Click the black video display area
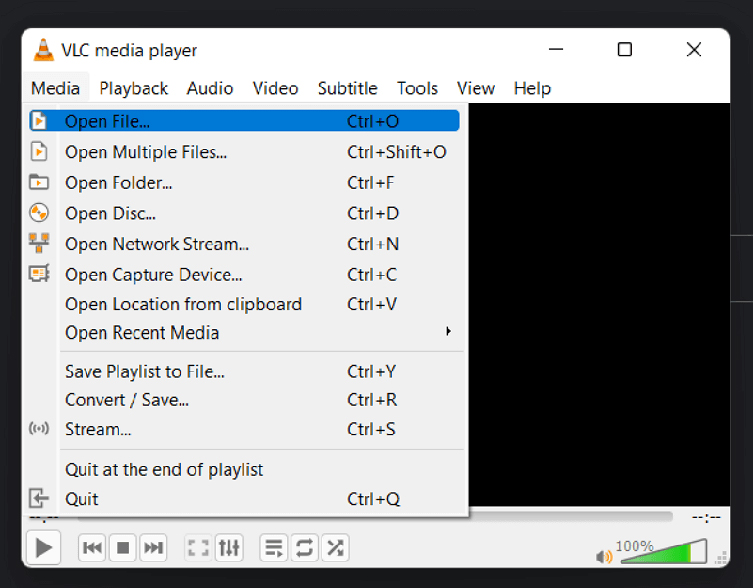753x588 pixels. [x=599, y=304]
